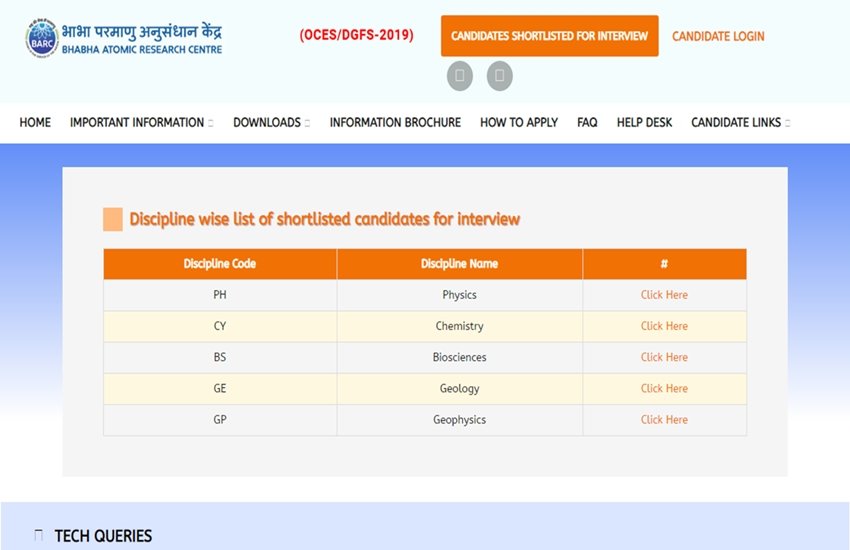Go to the Home menu item

click(35, 123)
